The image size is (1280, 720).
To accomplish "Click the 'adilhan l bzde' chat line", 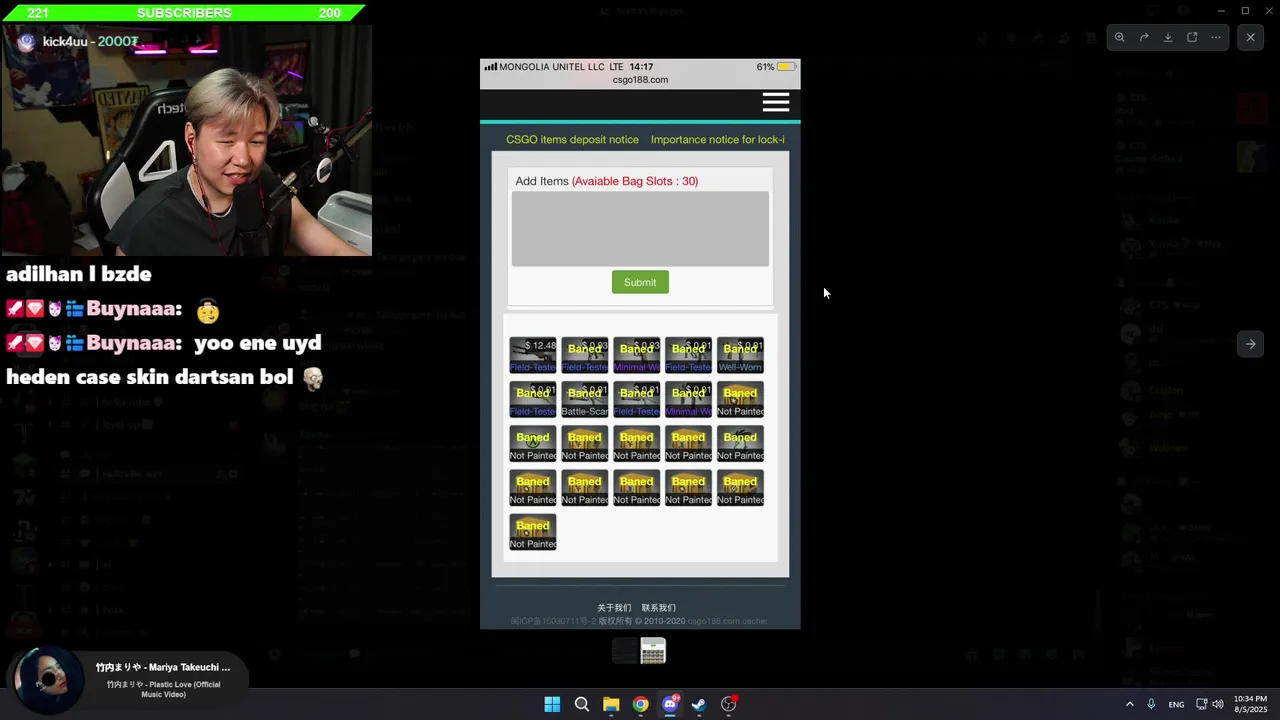I will (79, 274).
